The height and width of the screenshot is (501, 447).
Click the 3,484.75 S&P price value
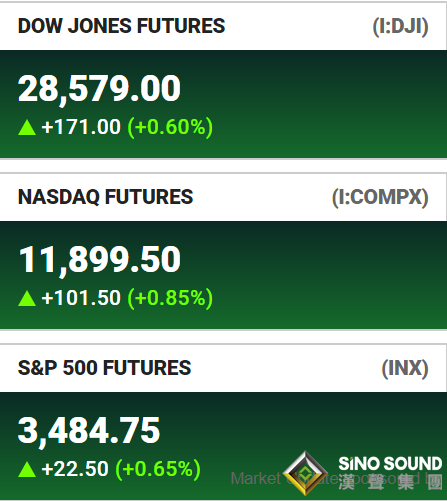[x=89, y=431]
